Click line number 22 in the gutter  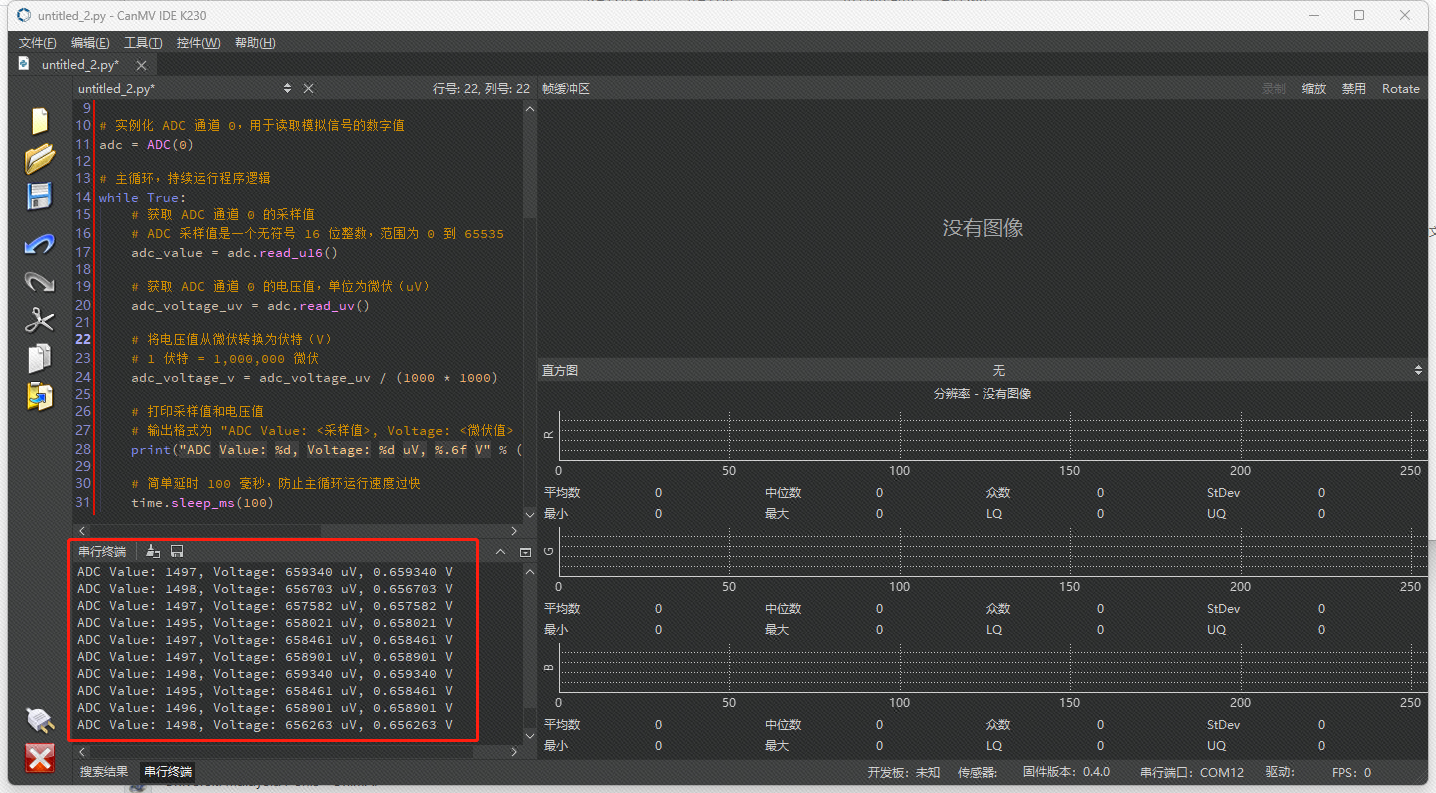click(x=83, y=339)
